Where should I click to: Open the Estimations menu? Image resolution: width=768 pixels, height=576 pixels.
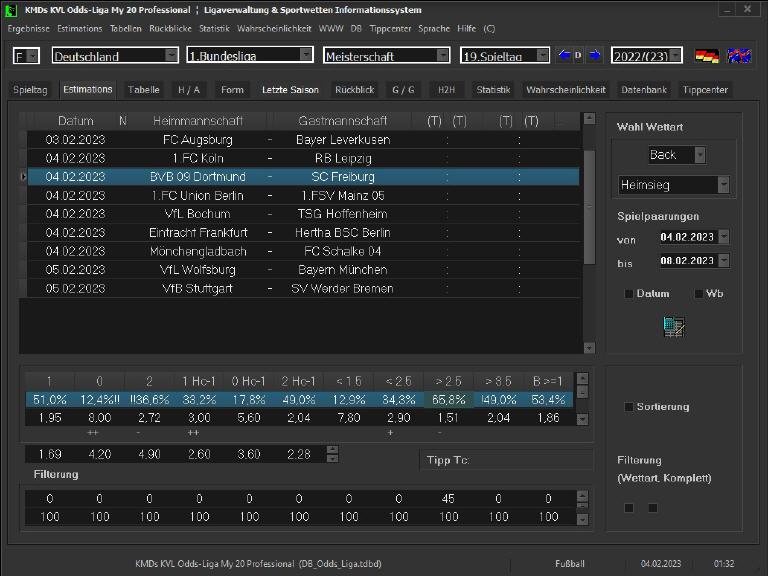pos(79,28)
